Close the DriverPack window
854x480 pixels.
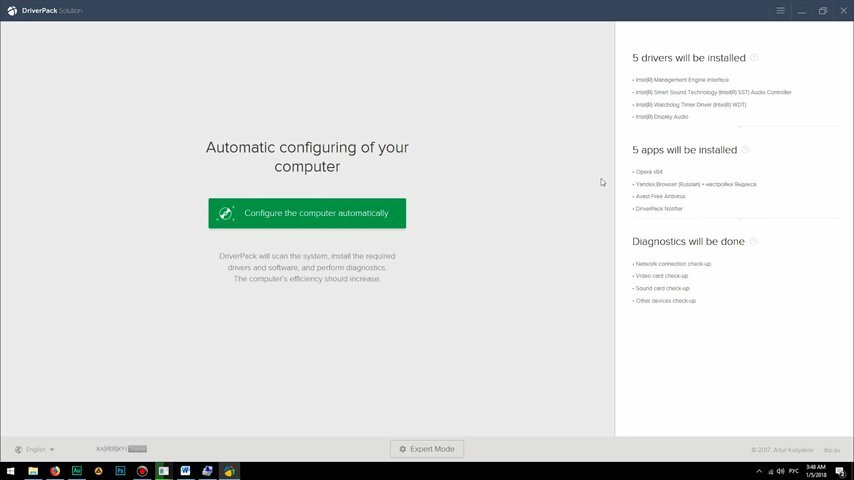(x=844, y=10)
